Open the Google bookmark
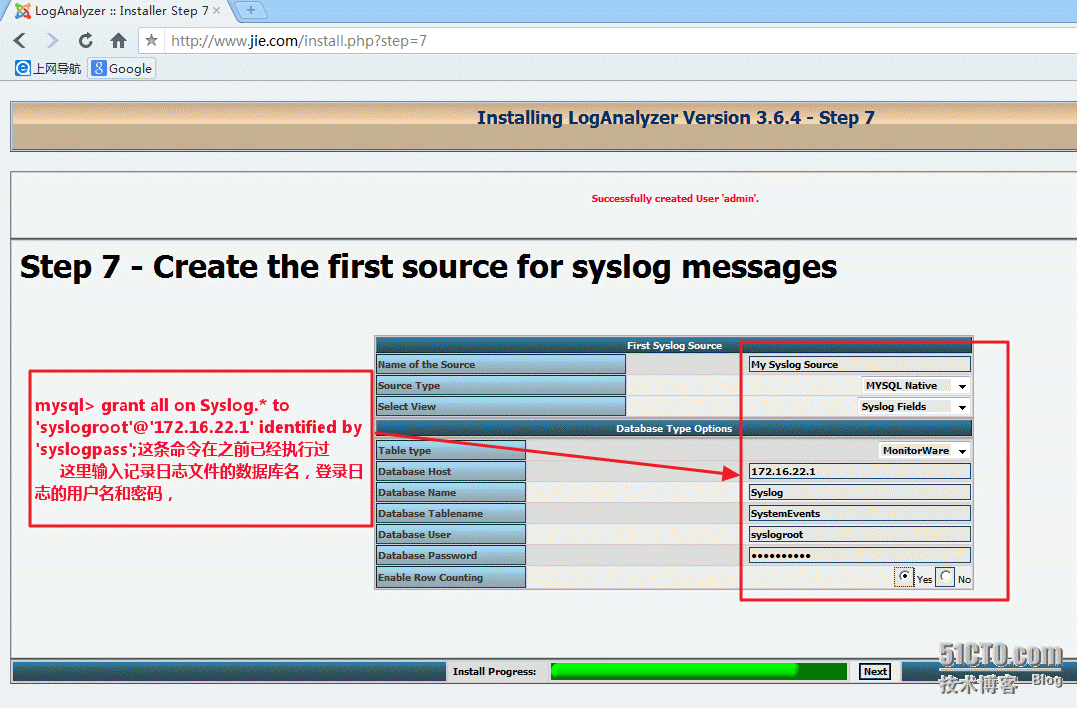Screen dimensions: 1077x708 122,68
